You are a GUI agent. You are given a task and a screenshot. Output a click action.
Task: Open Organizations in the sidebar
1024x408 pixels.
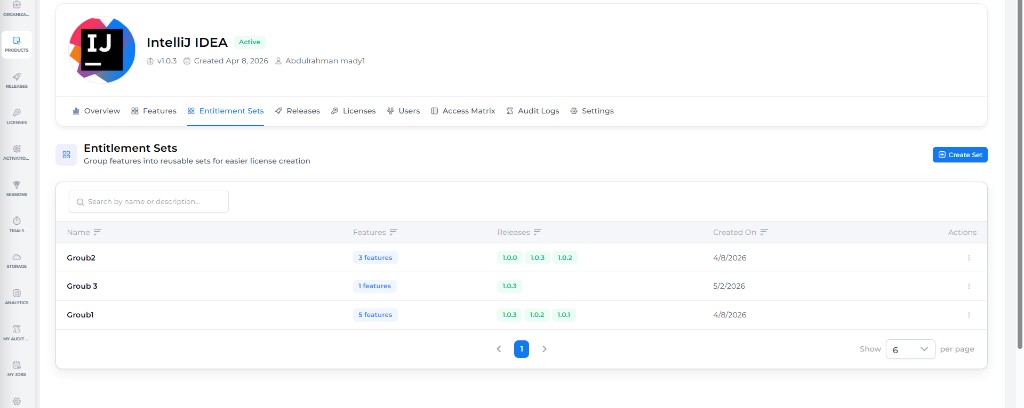[x=16, y=8]
